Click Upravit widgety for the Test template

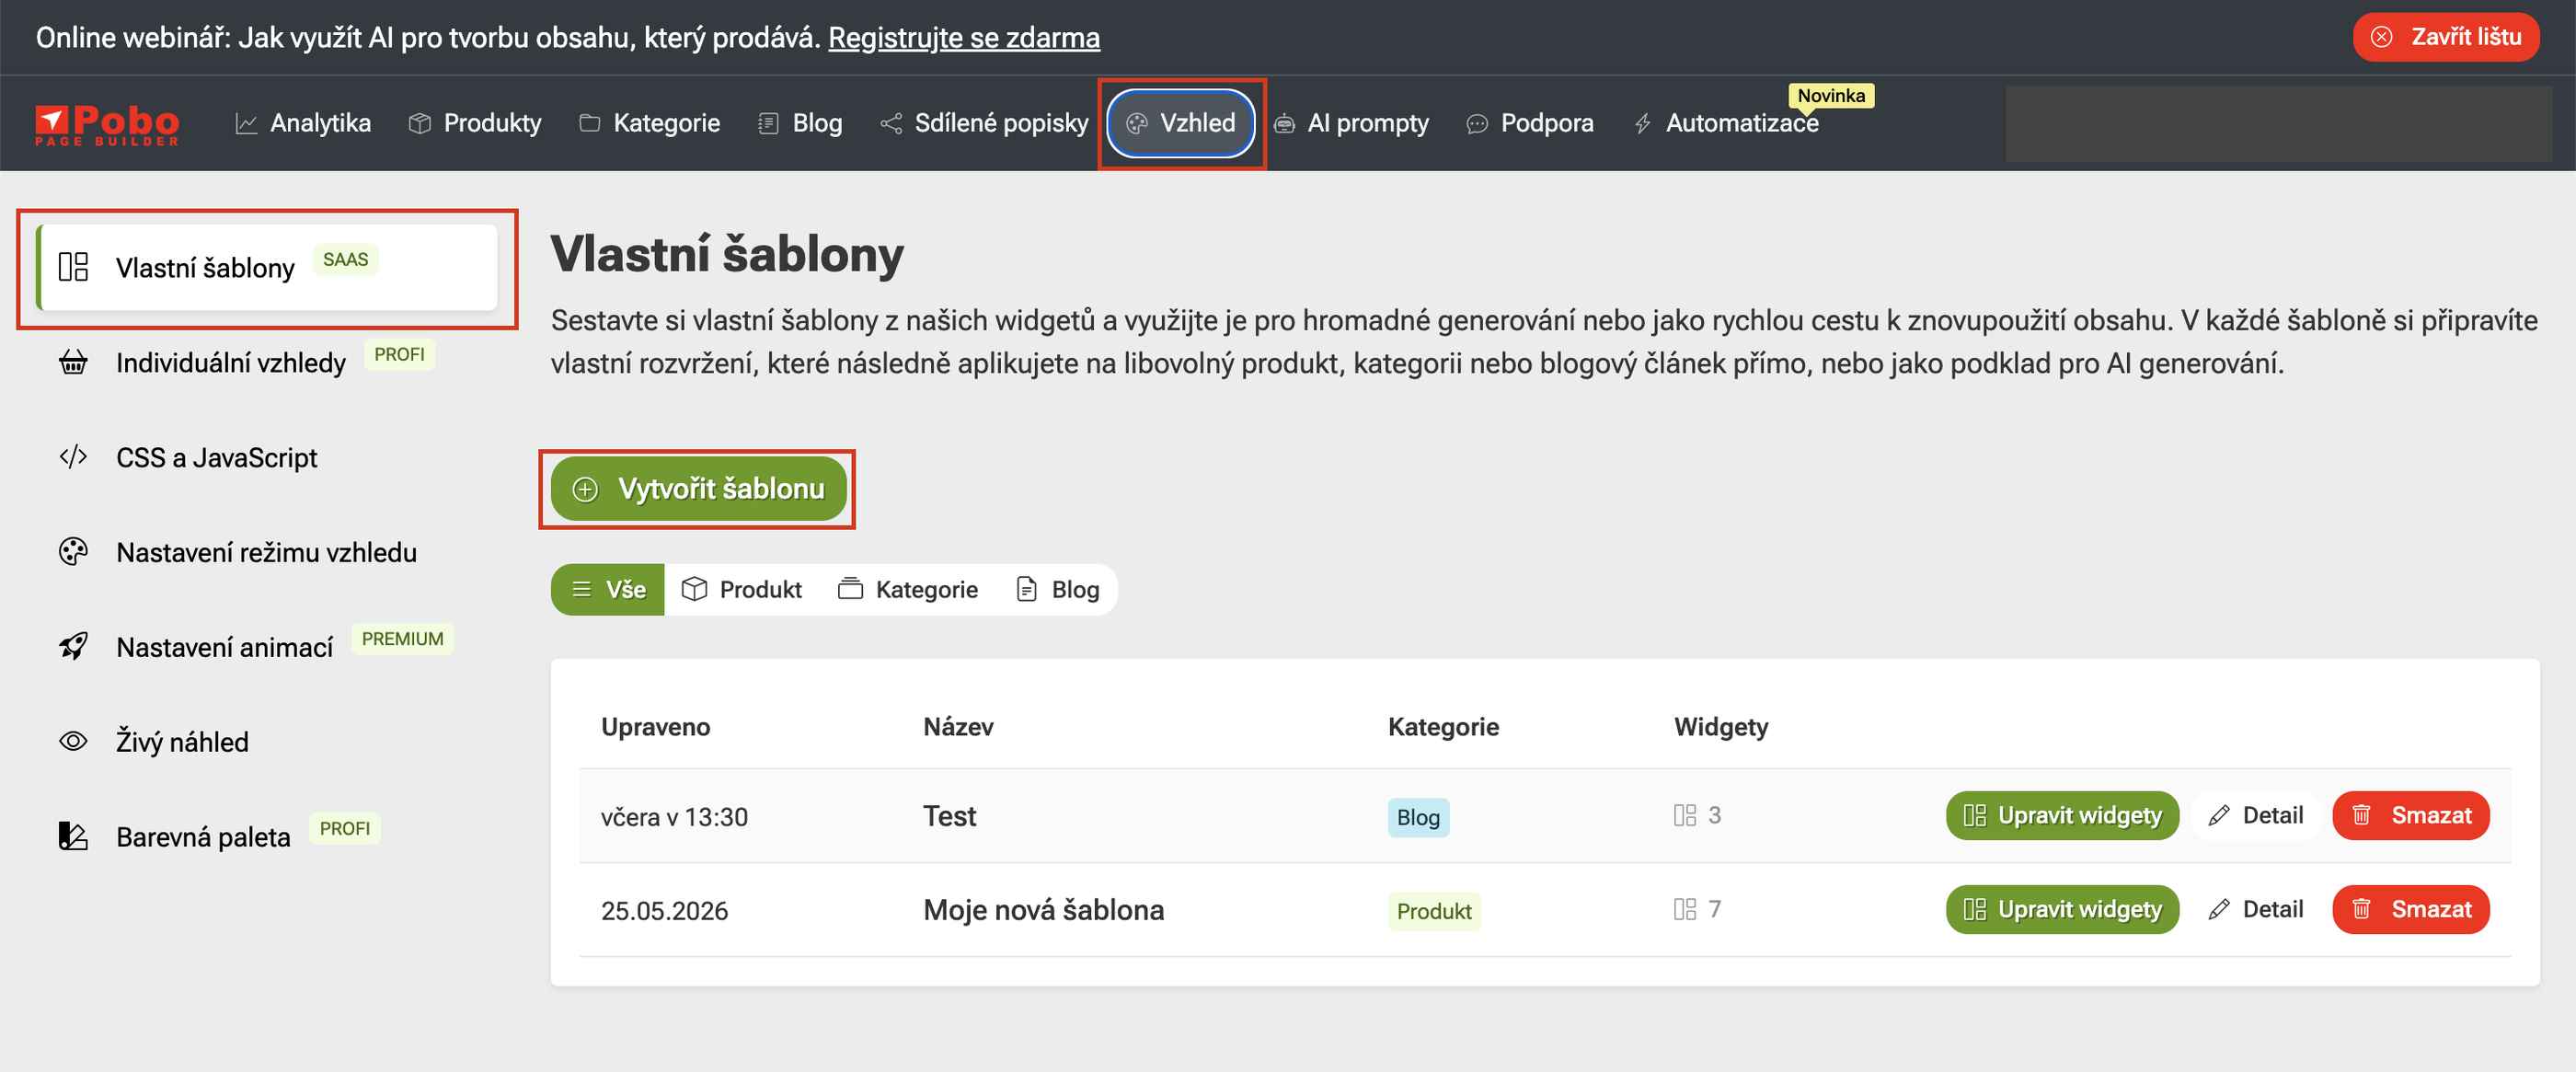[2062, 816]
